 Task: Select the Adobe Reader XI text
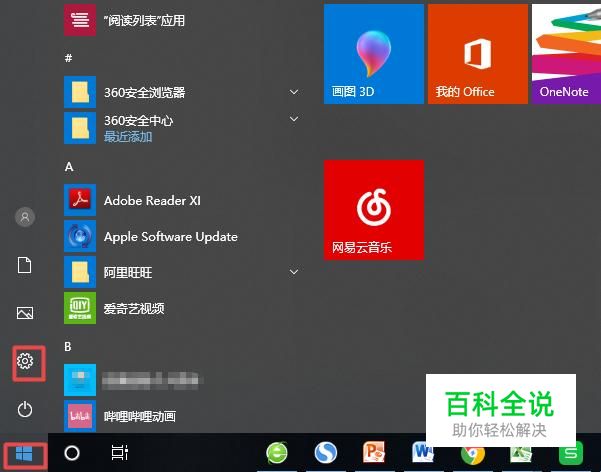coord(152,201)
